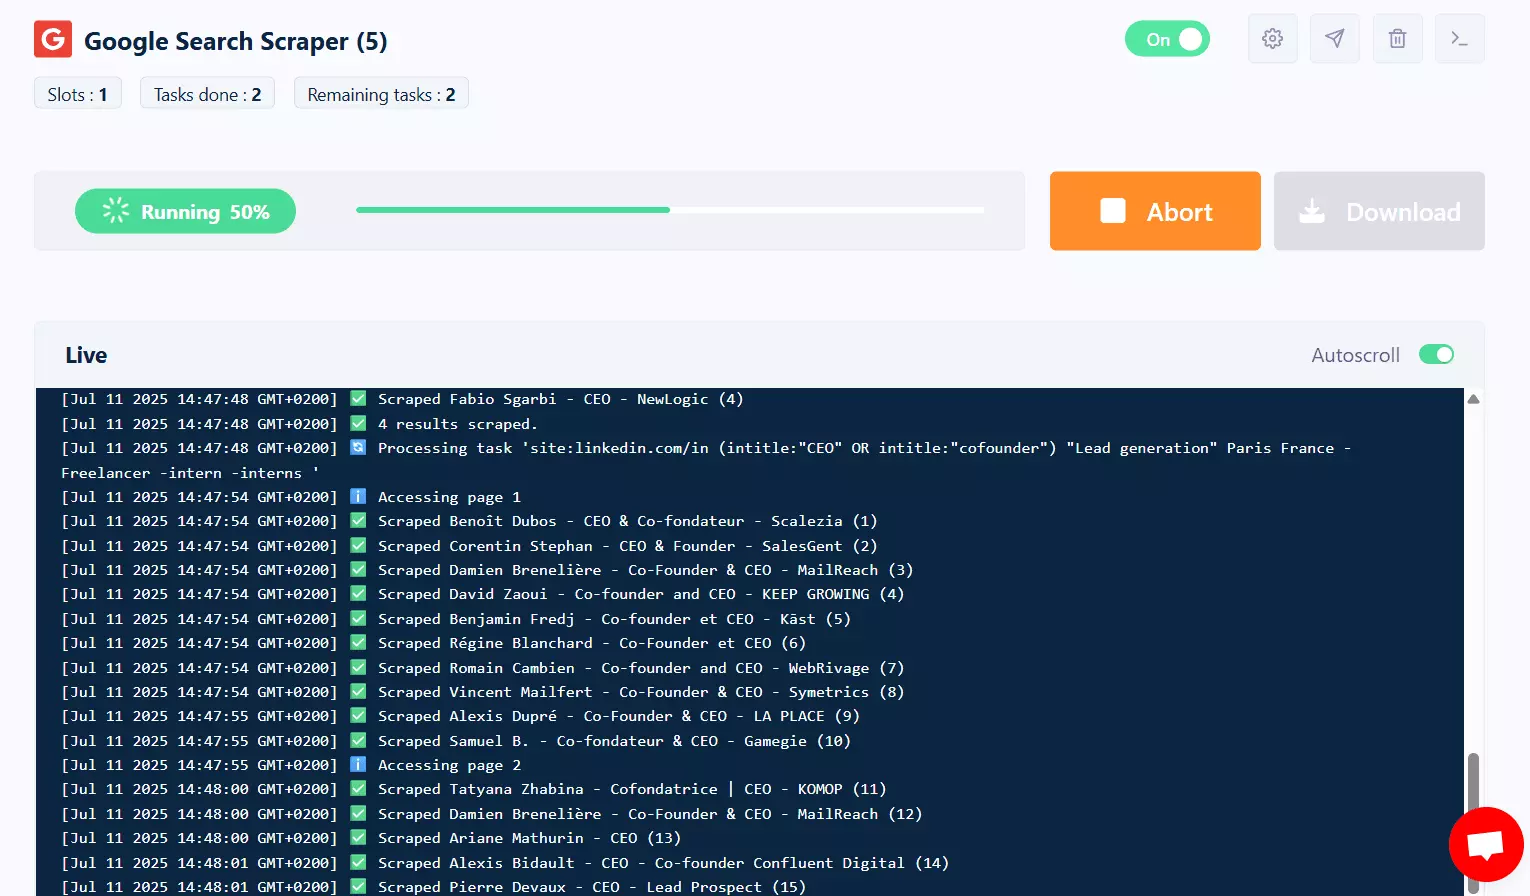Click the Google Search Scraper logo
Image resolution: width=1530 pixels, height=896 pixels.
[x=52, y=39]
